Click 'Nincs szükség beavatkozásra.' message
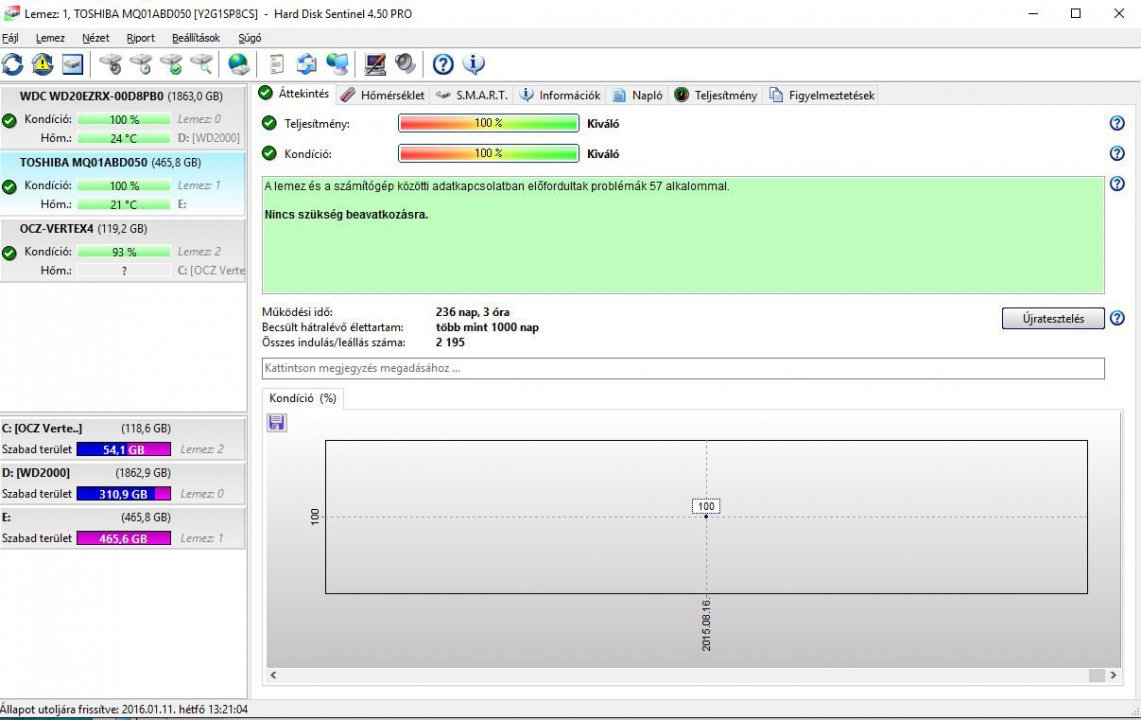 (346, 215)
